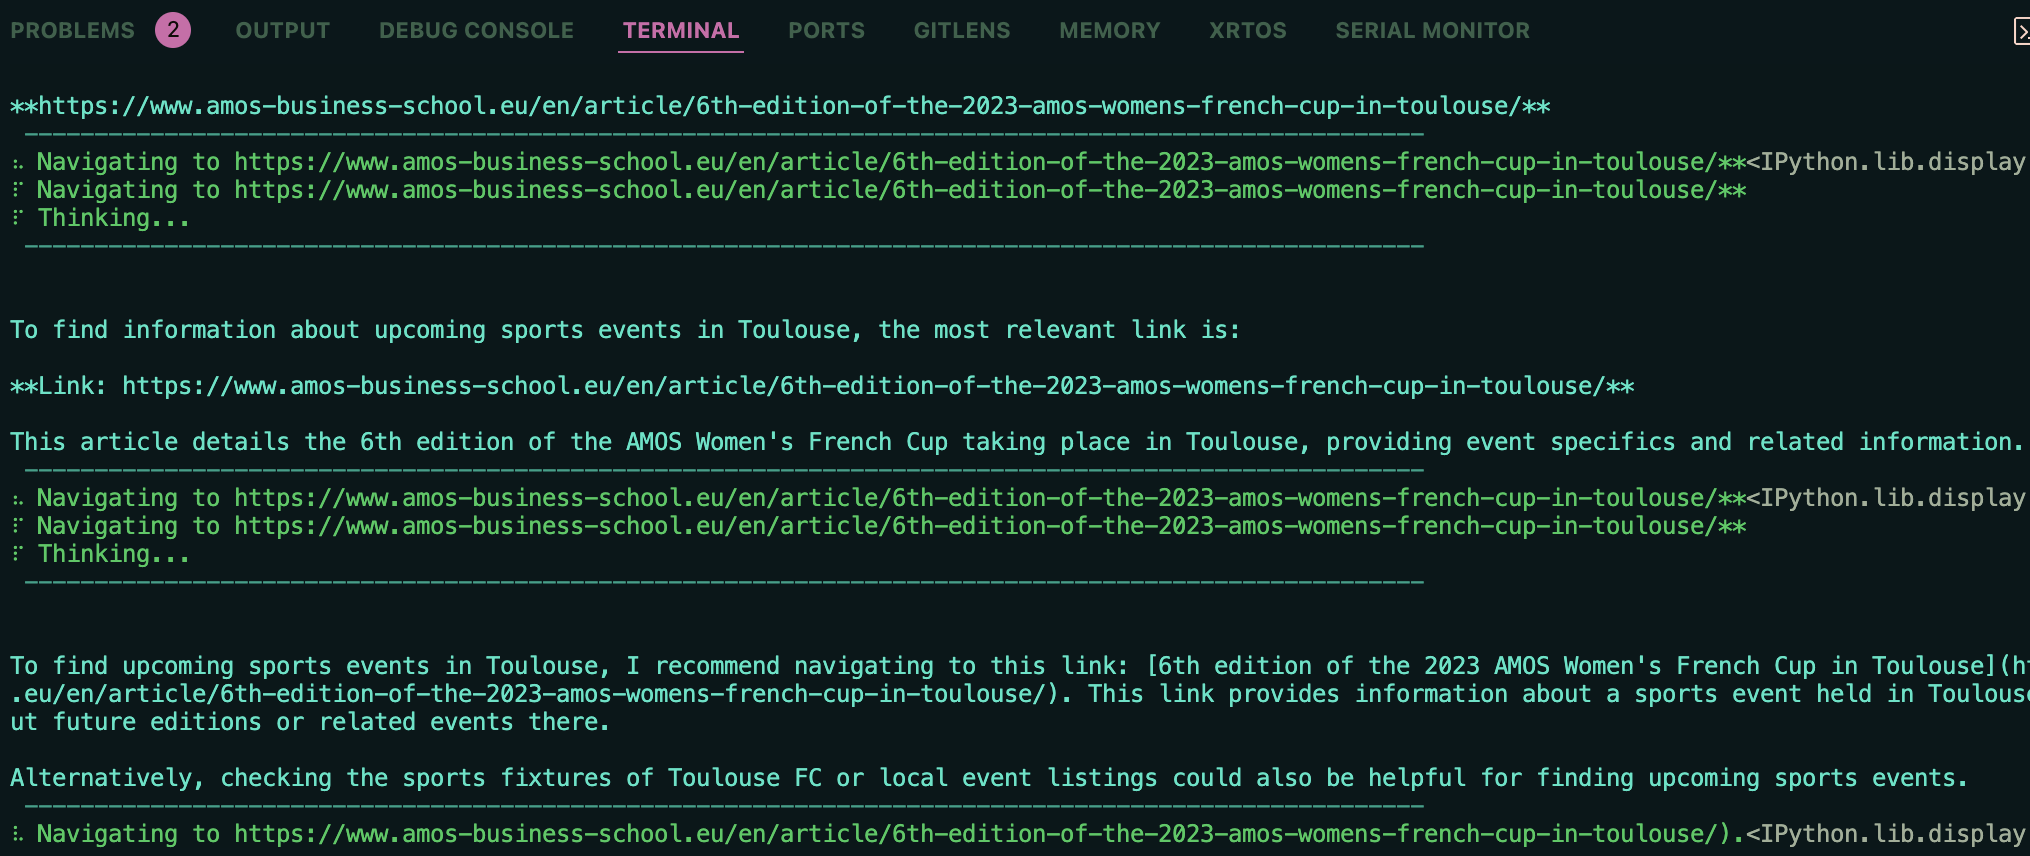
Task: View the XRTOS tab
Action: click(x=1248, y=31)
